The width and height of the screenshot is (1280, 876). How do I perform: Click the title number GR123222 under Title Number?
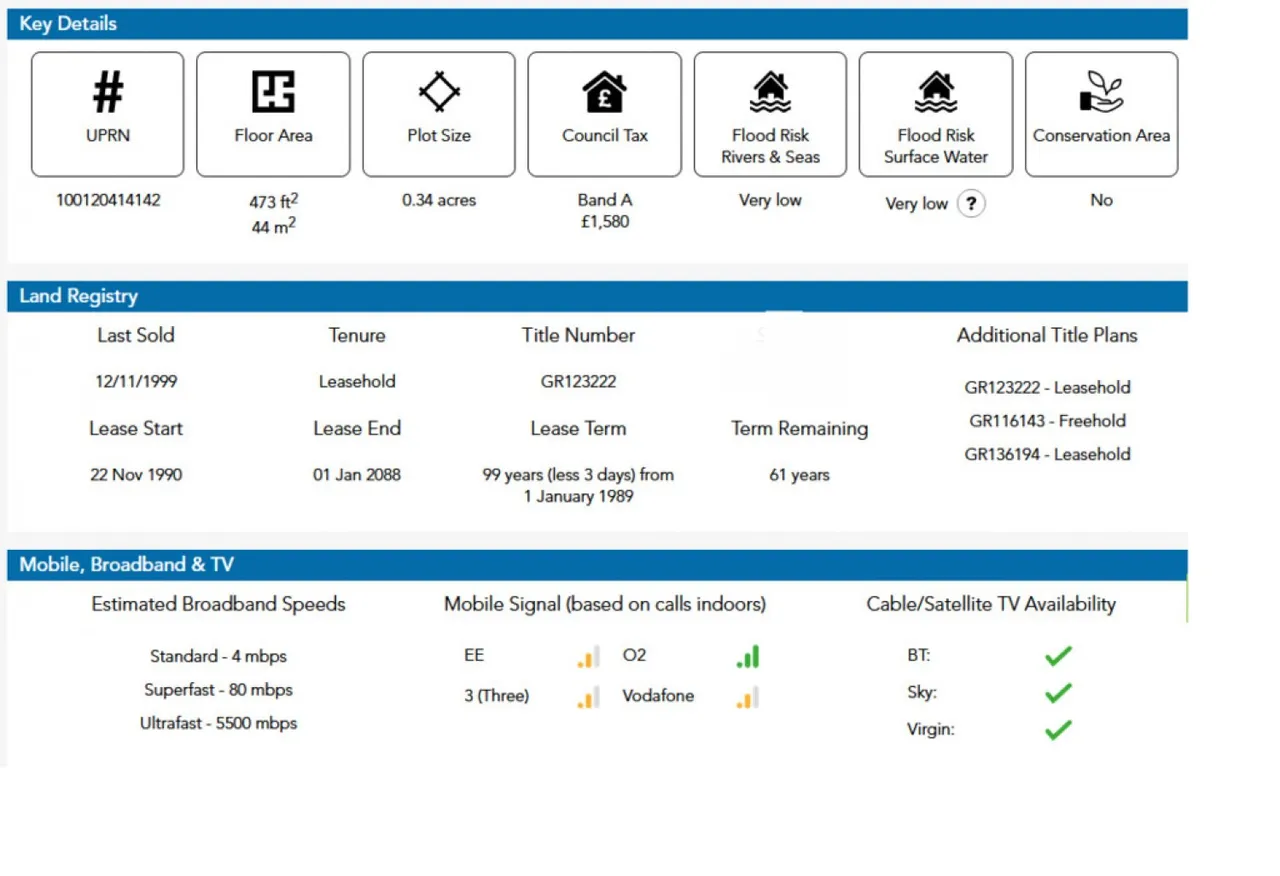578,382
